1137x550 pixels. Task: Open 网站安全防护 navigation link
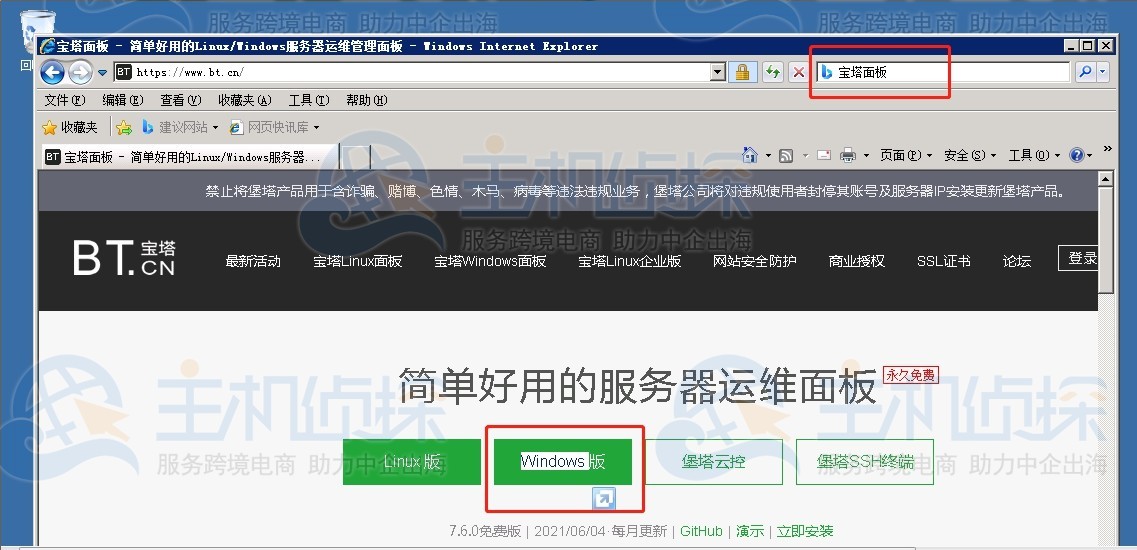pyautogui.click(x=755, y=261)
